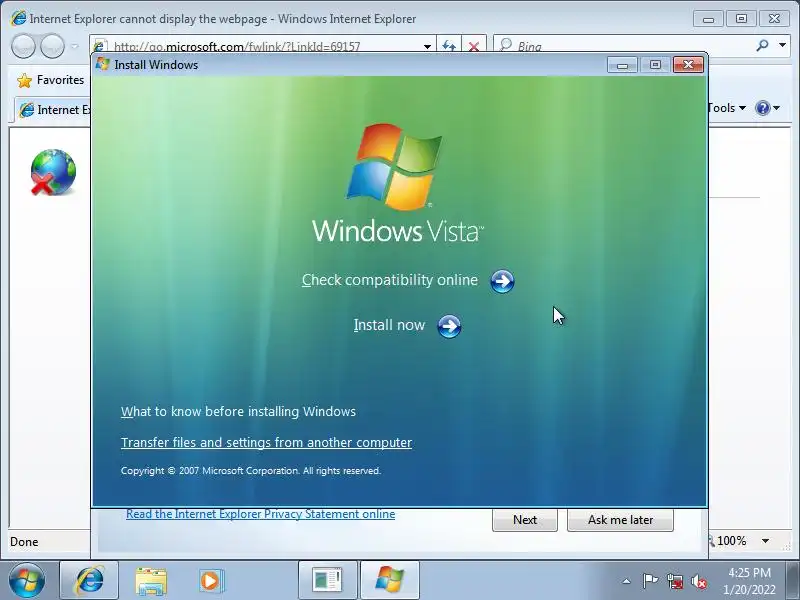Image resolution: width=800 pixels, height=600 pixels.
Task: Click the Internet Explorer title bar icon
Action: (18, 18)
